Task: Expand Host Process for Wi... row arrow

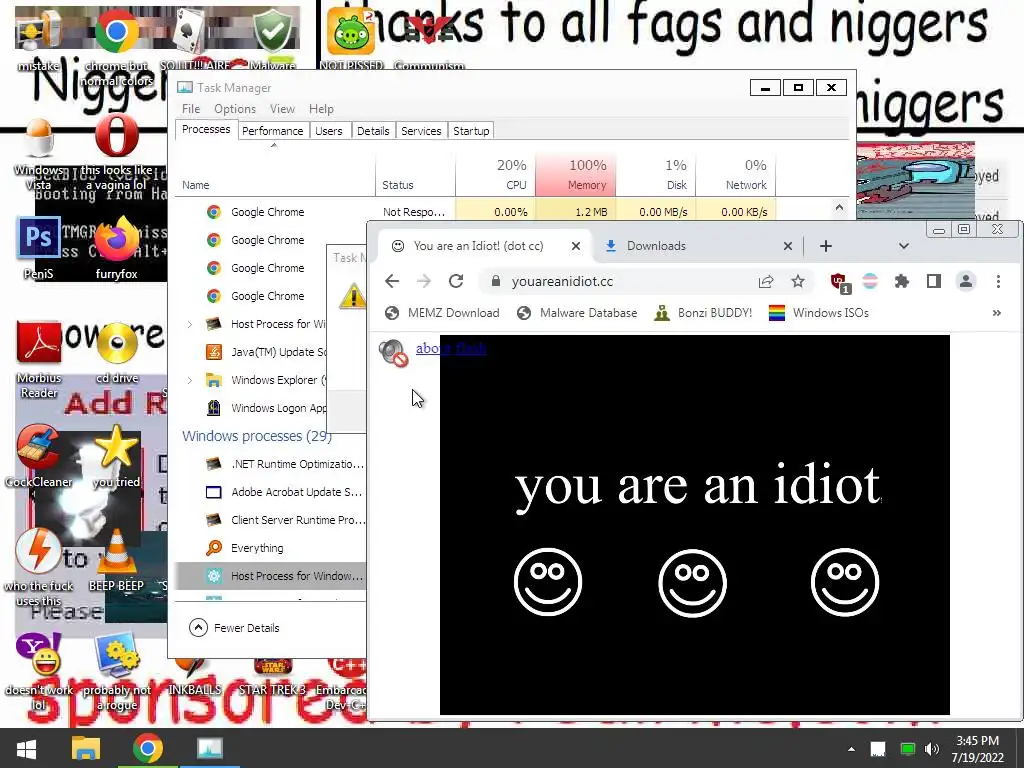Action: (x=190, y=324)
